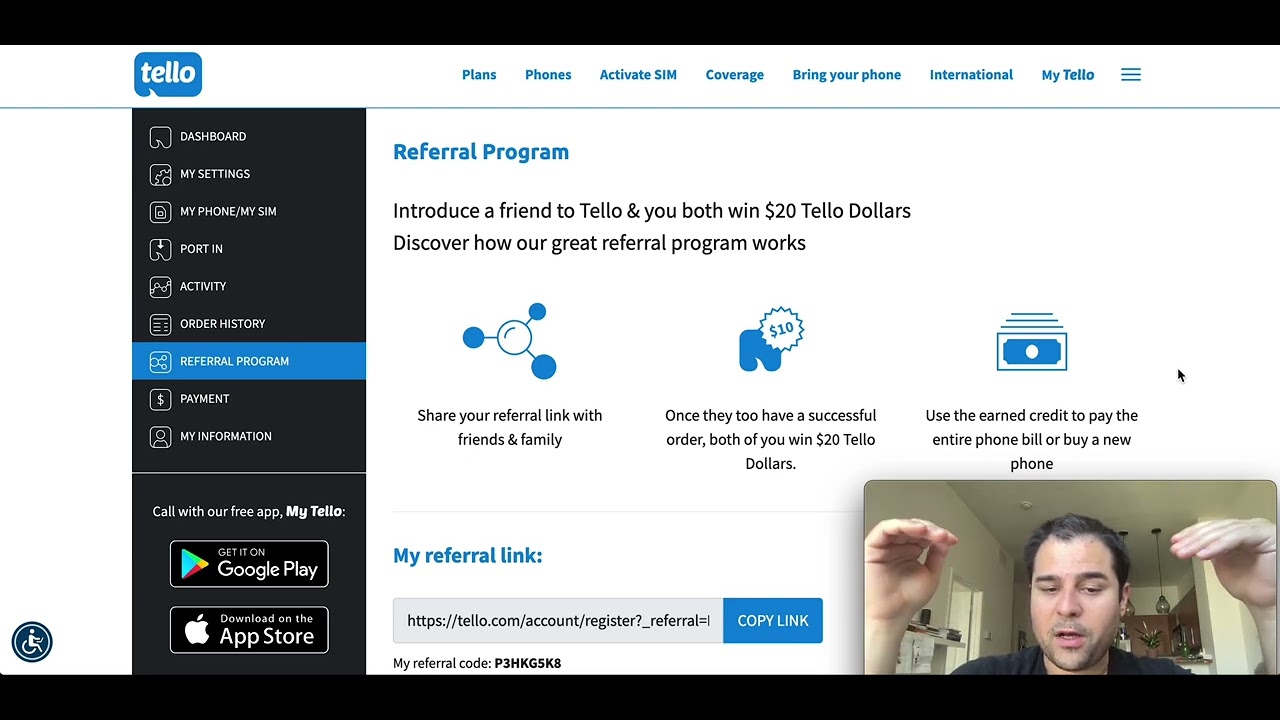The image size is (1280, 720).
Task: Open the PORT IN section
Action: pos(249,249)
